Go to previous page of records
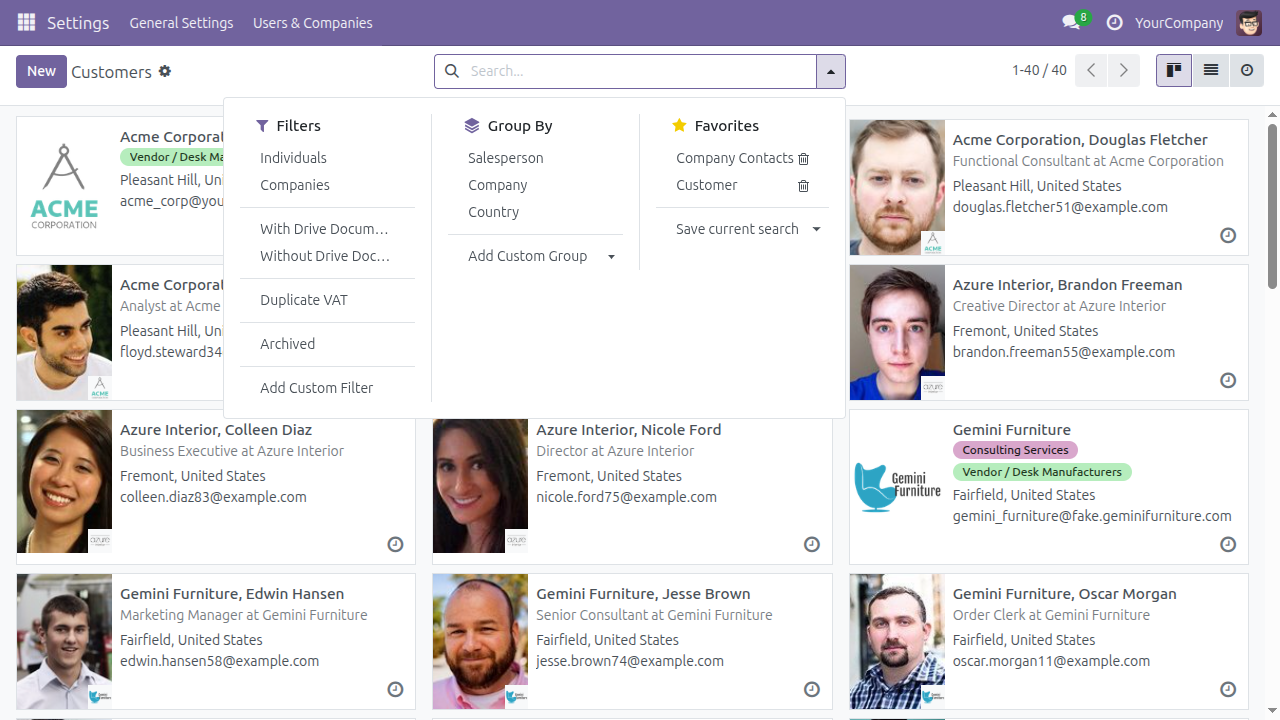This screenshot has height=720, width=1280. 1092,71
